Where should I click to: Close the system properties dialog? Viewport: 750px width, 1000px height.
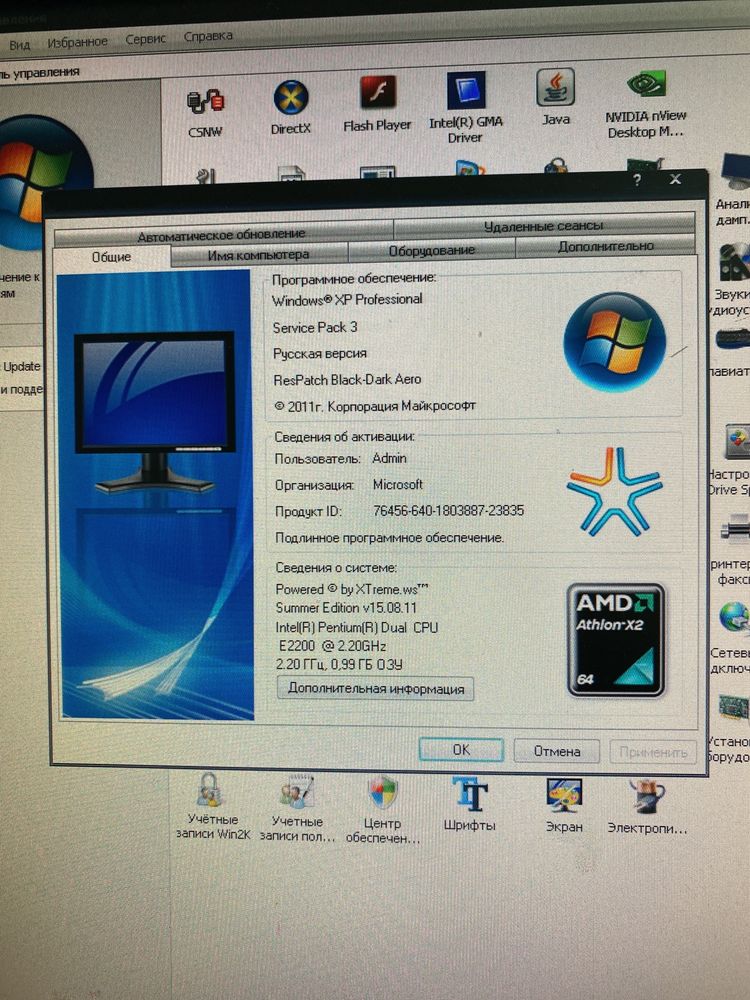pyautogui.click(x=675, y=180)
